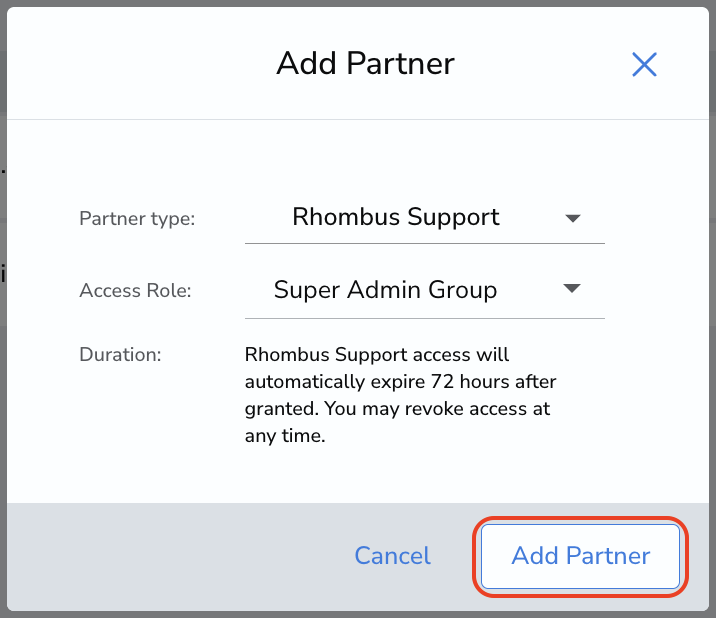
Task: Select the Rhombus Support partner type field
Action: (x=425, y=217)
